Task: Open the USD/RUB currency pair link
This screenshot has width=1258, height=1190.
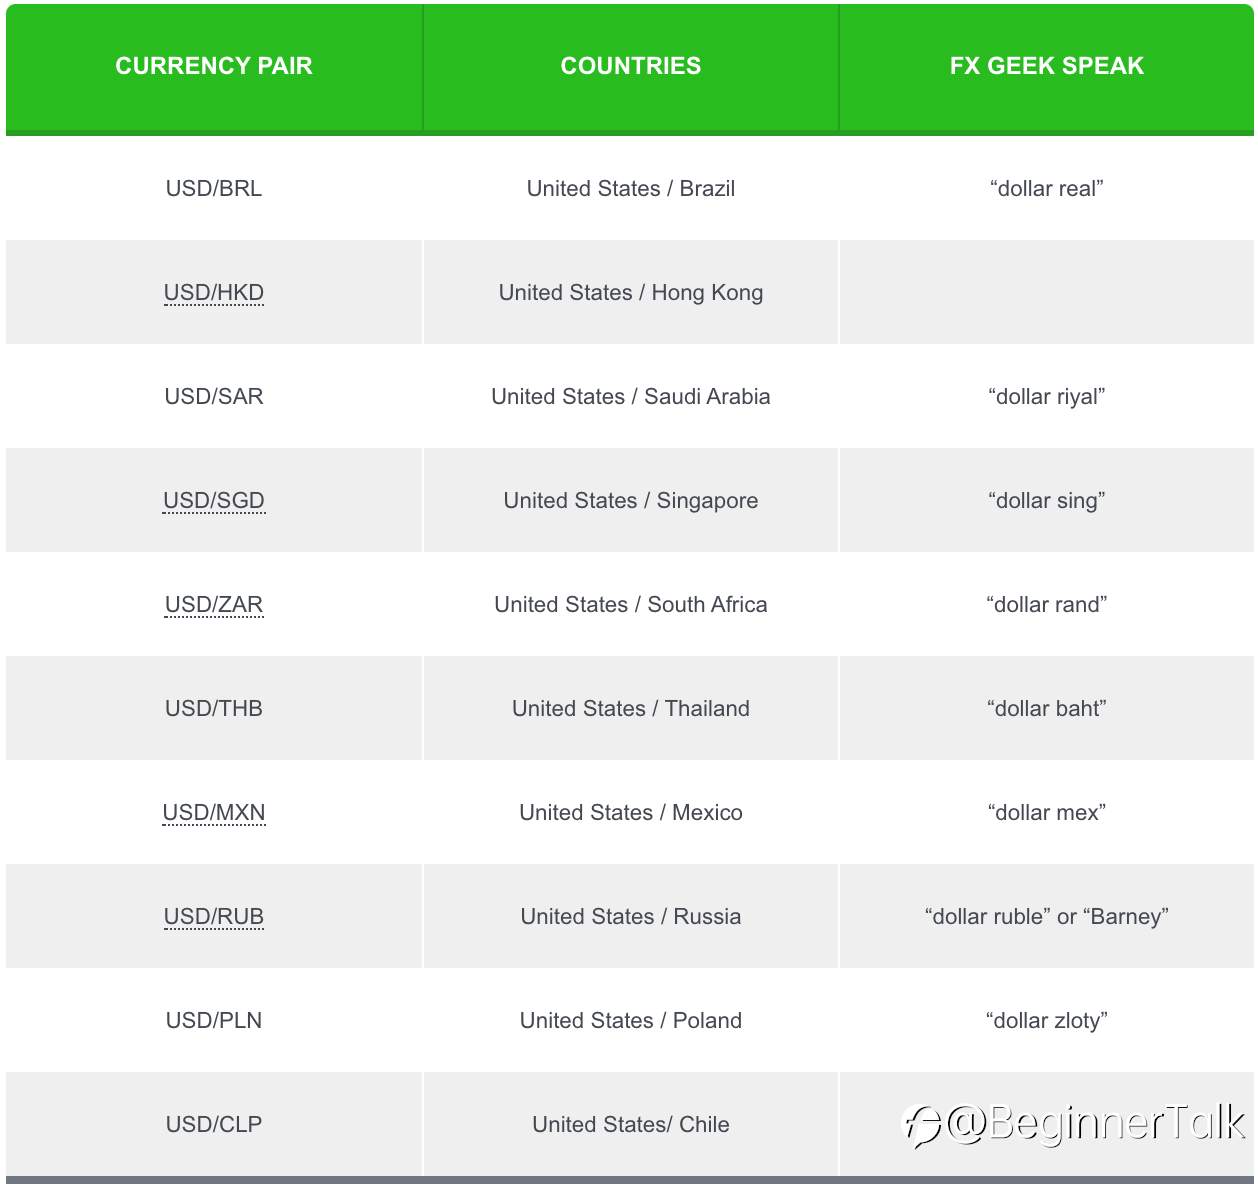Action: pyautogui.click(x=214, y=916)
